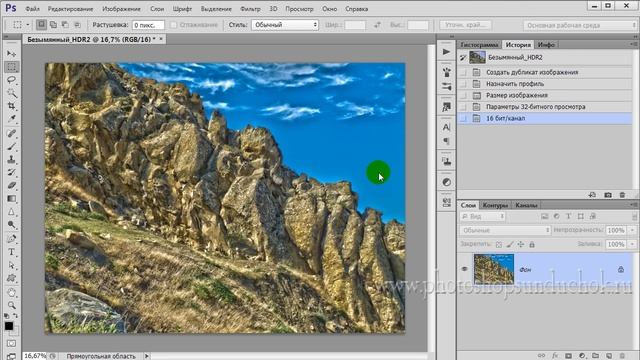The width and height of the screenshot is (640, 360).
Task: Click the add to selection mode icon
Action: pos(53,25)
